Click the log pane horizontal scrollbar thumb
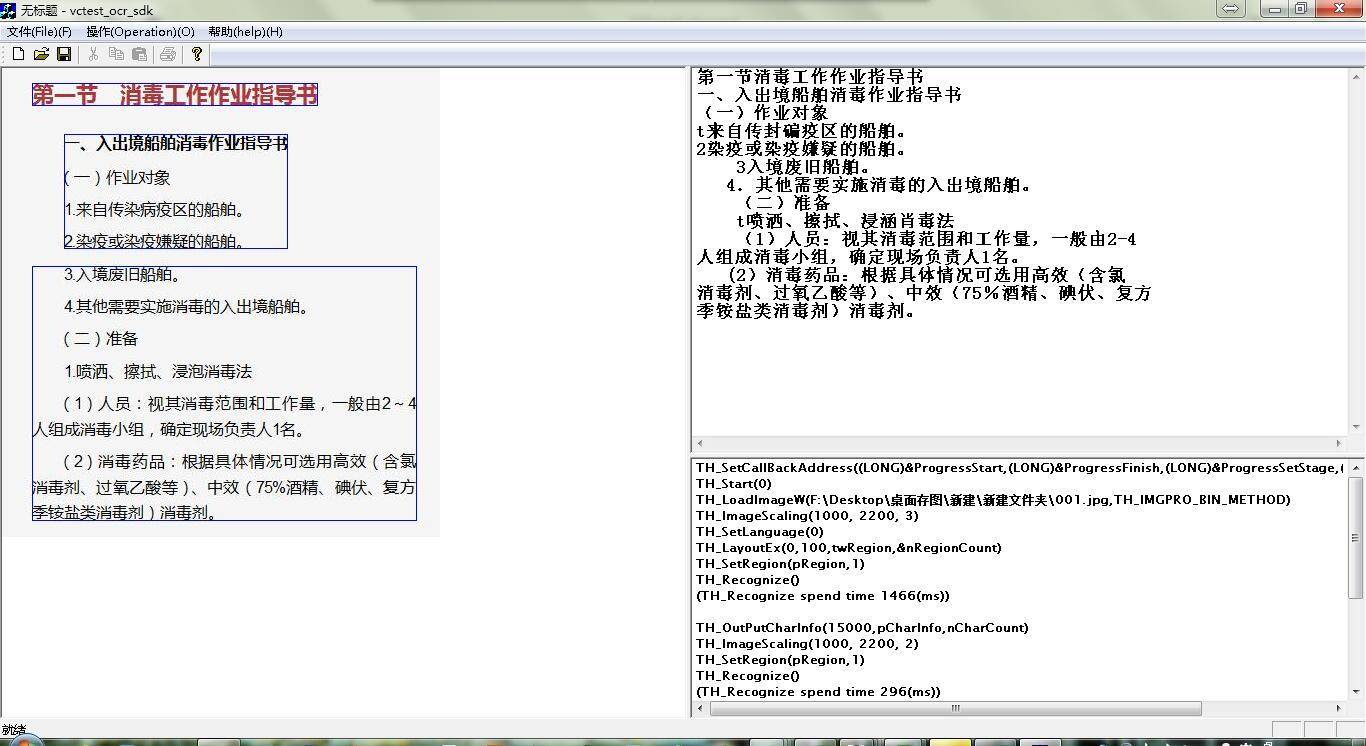The image size is (1366, 746). tap(955, 708)
